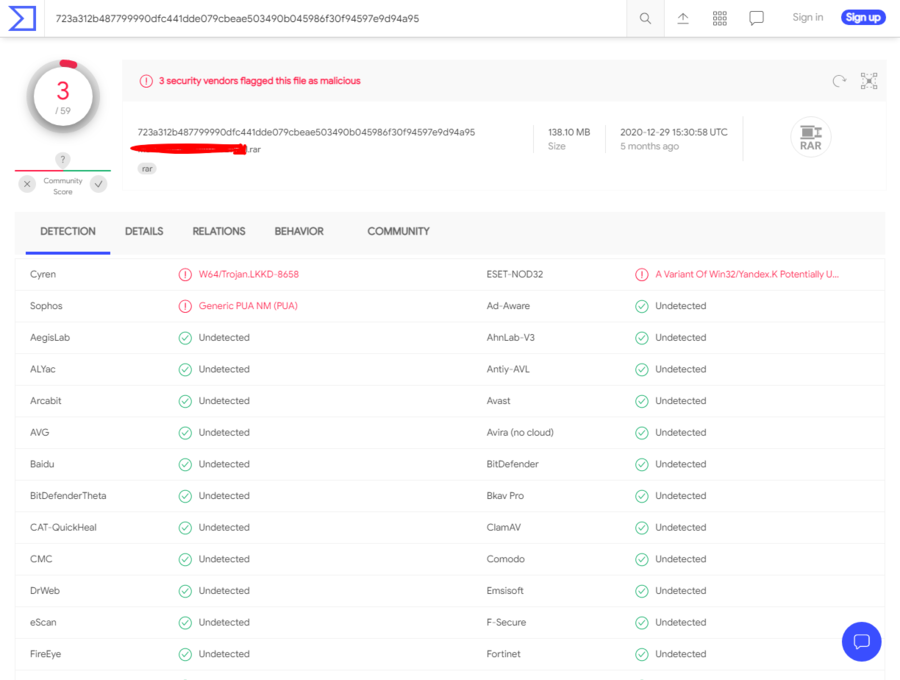Open the comments speech bubble icon in header
The width and height of the screenshot is (900, 680).
pos(757,18)
